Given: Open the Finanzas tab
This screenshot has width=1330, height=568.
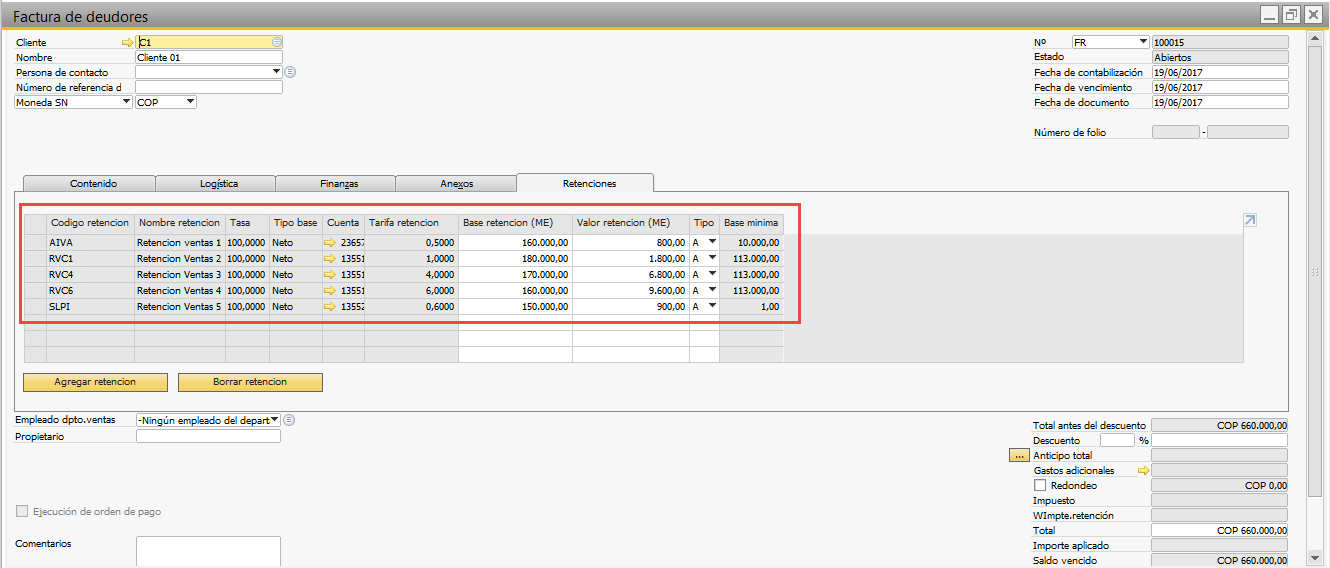Looking at the screenshot, I should point(339,184).
